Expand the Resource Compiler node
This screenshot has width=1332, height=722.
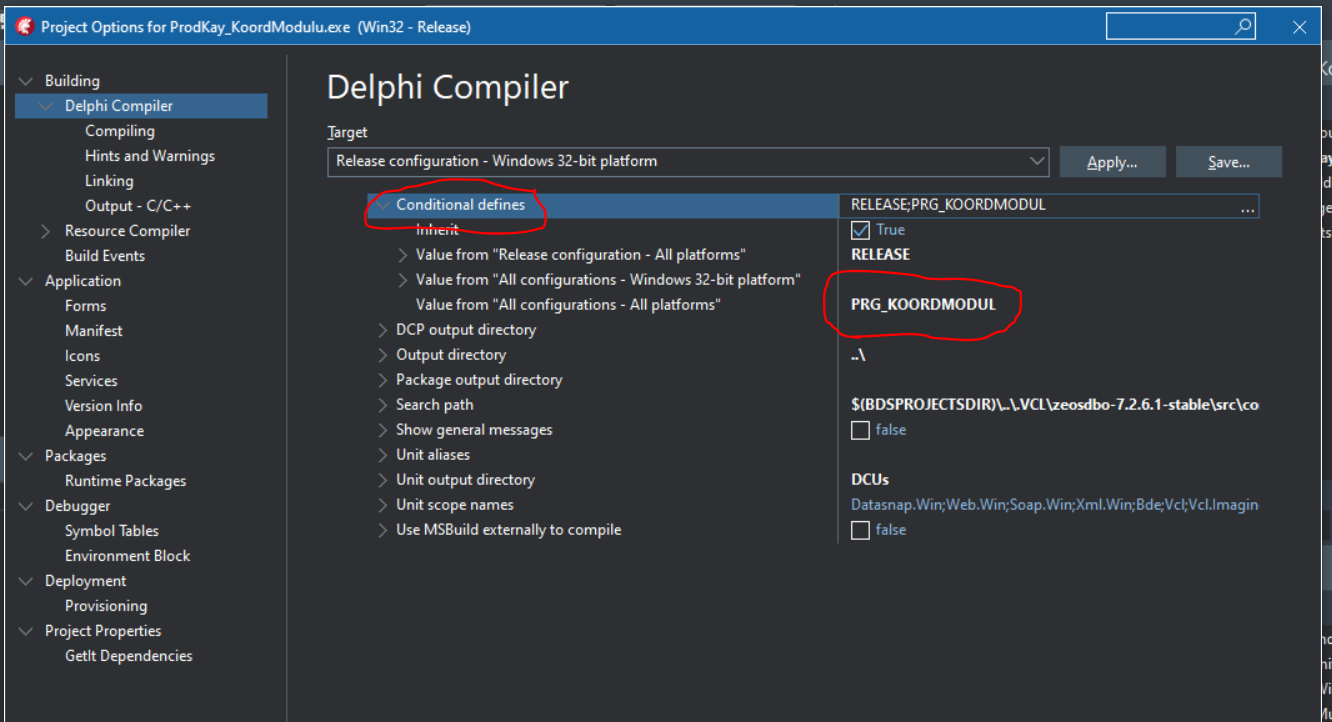point(46,231)
